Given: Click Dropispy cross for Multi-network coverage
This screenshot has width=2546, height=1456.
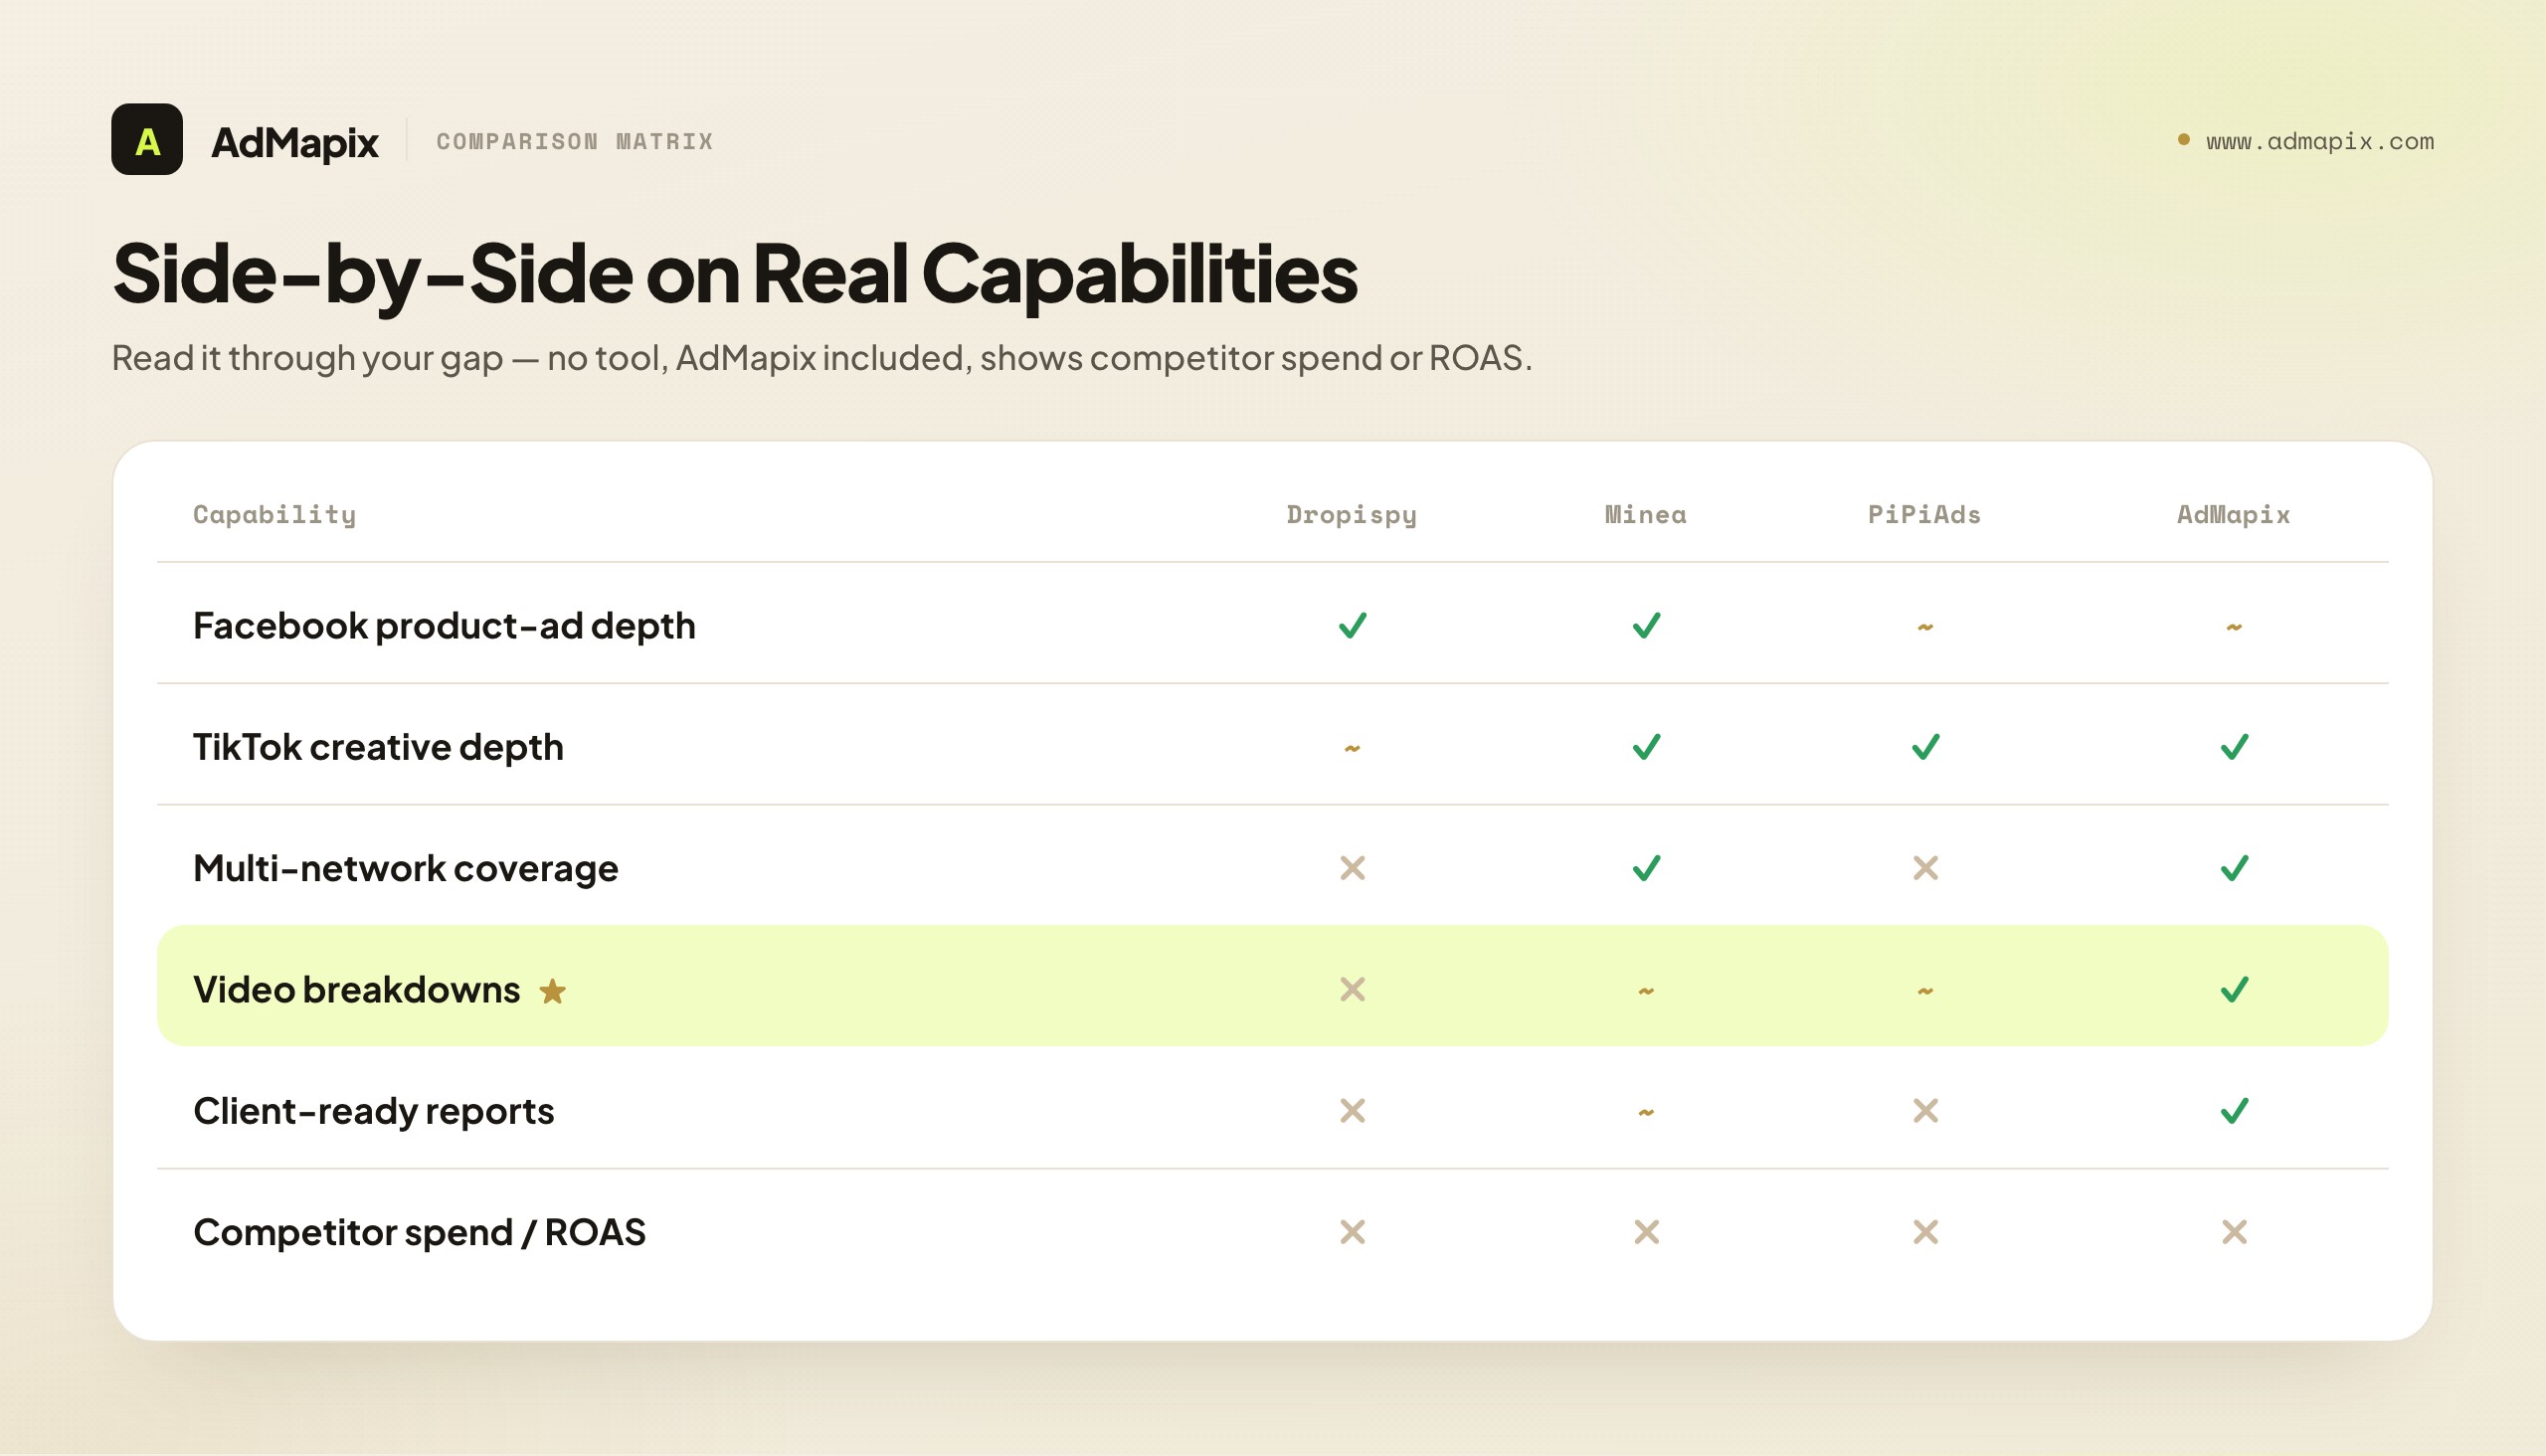Looking at the screenshot, I should click(x=1352, y=868).
